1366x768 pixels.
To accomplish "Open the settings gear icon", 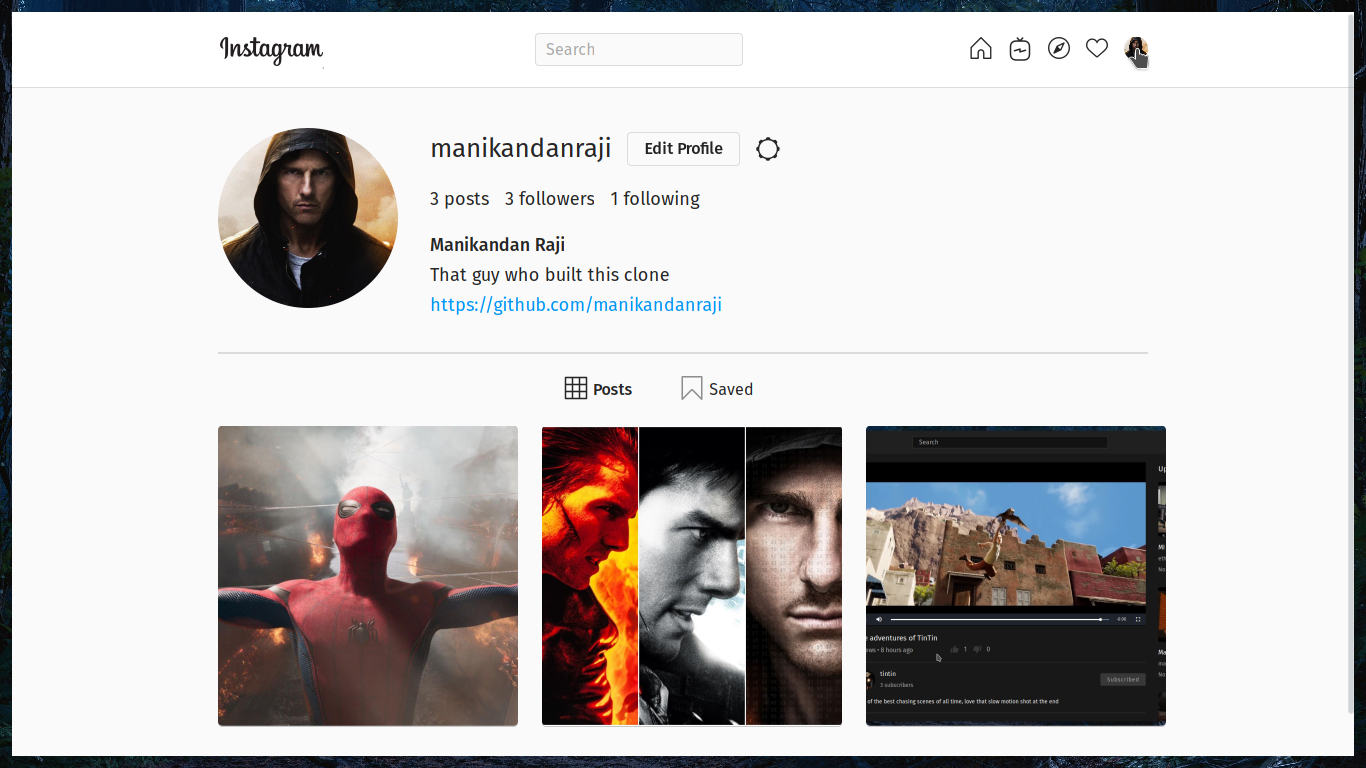I will pos(768,149).
